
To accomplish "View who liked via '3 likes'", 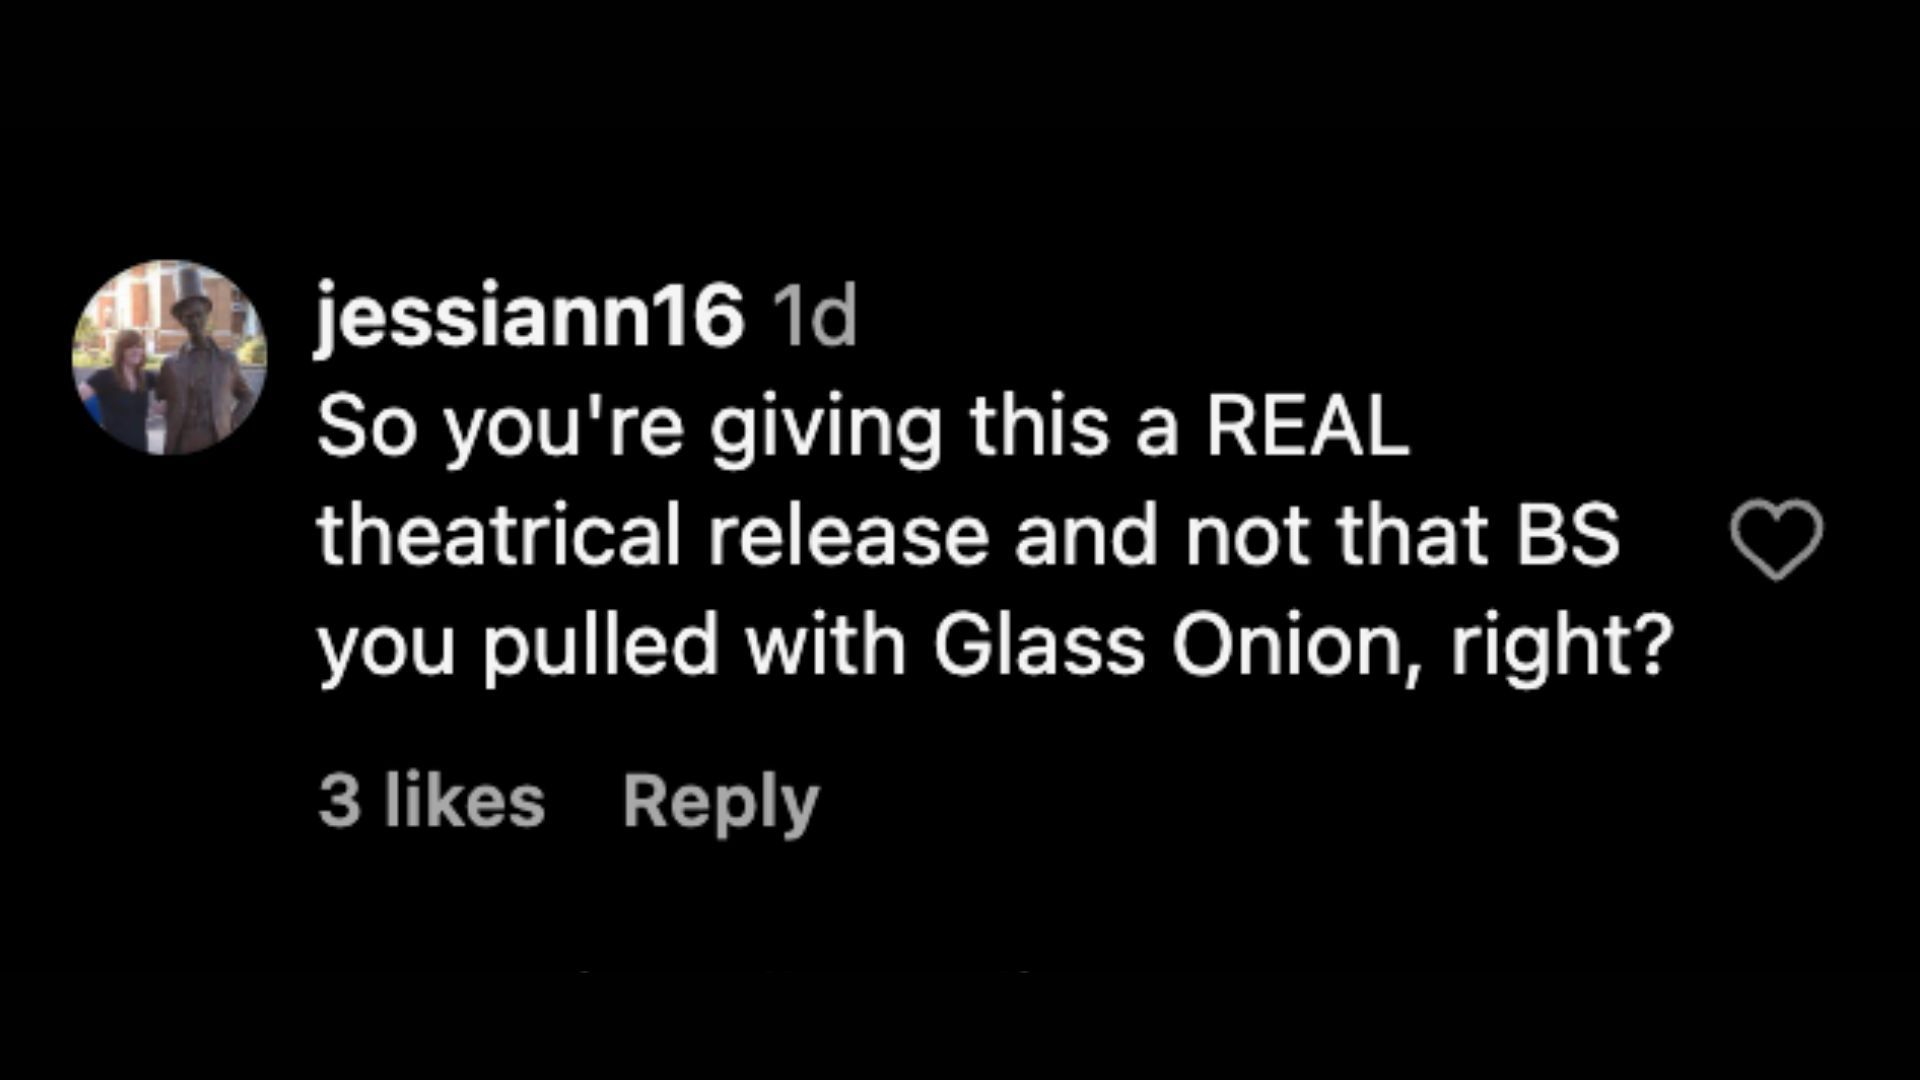I will pos(431,802).
